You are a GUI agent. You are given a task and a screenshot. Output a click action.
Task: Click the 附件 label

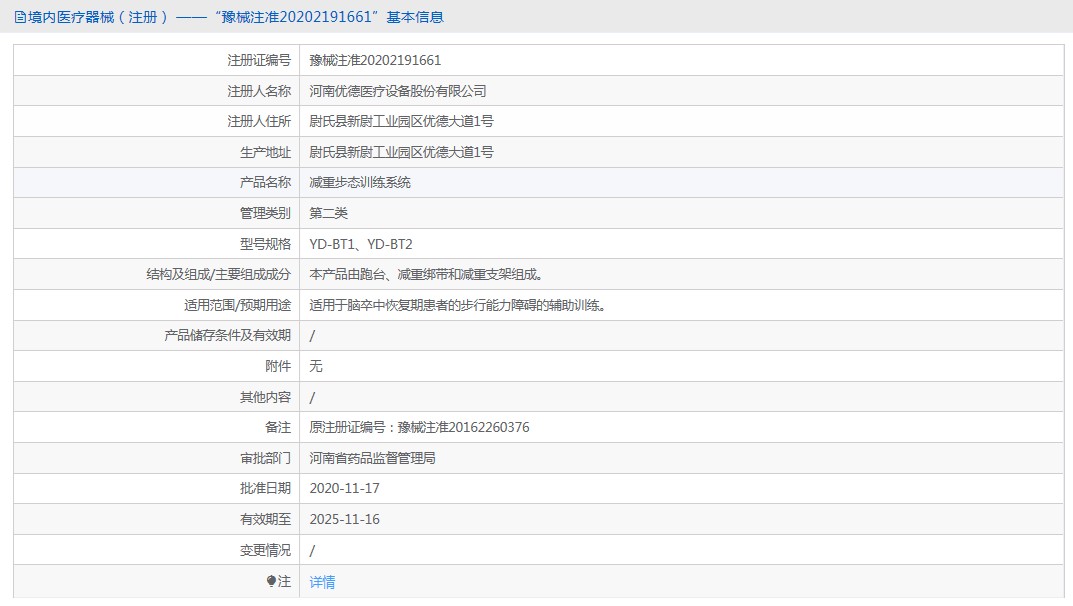click(278, 366)
